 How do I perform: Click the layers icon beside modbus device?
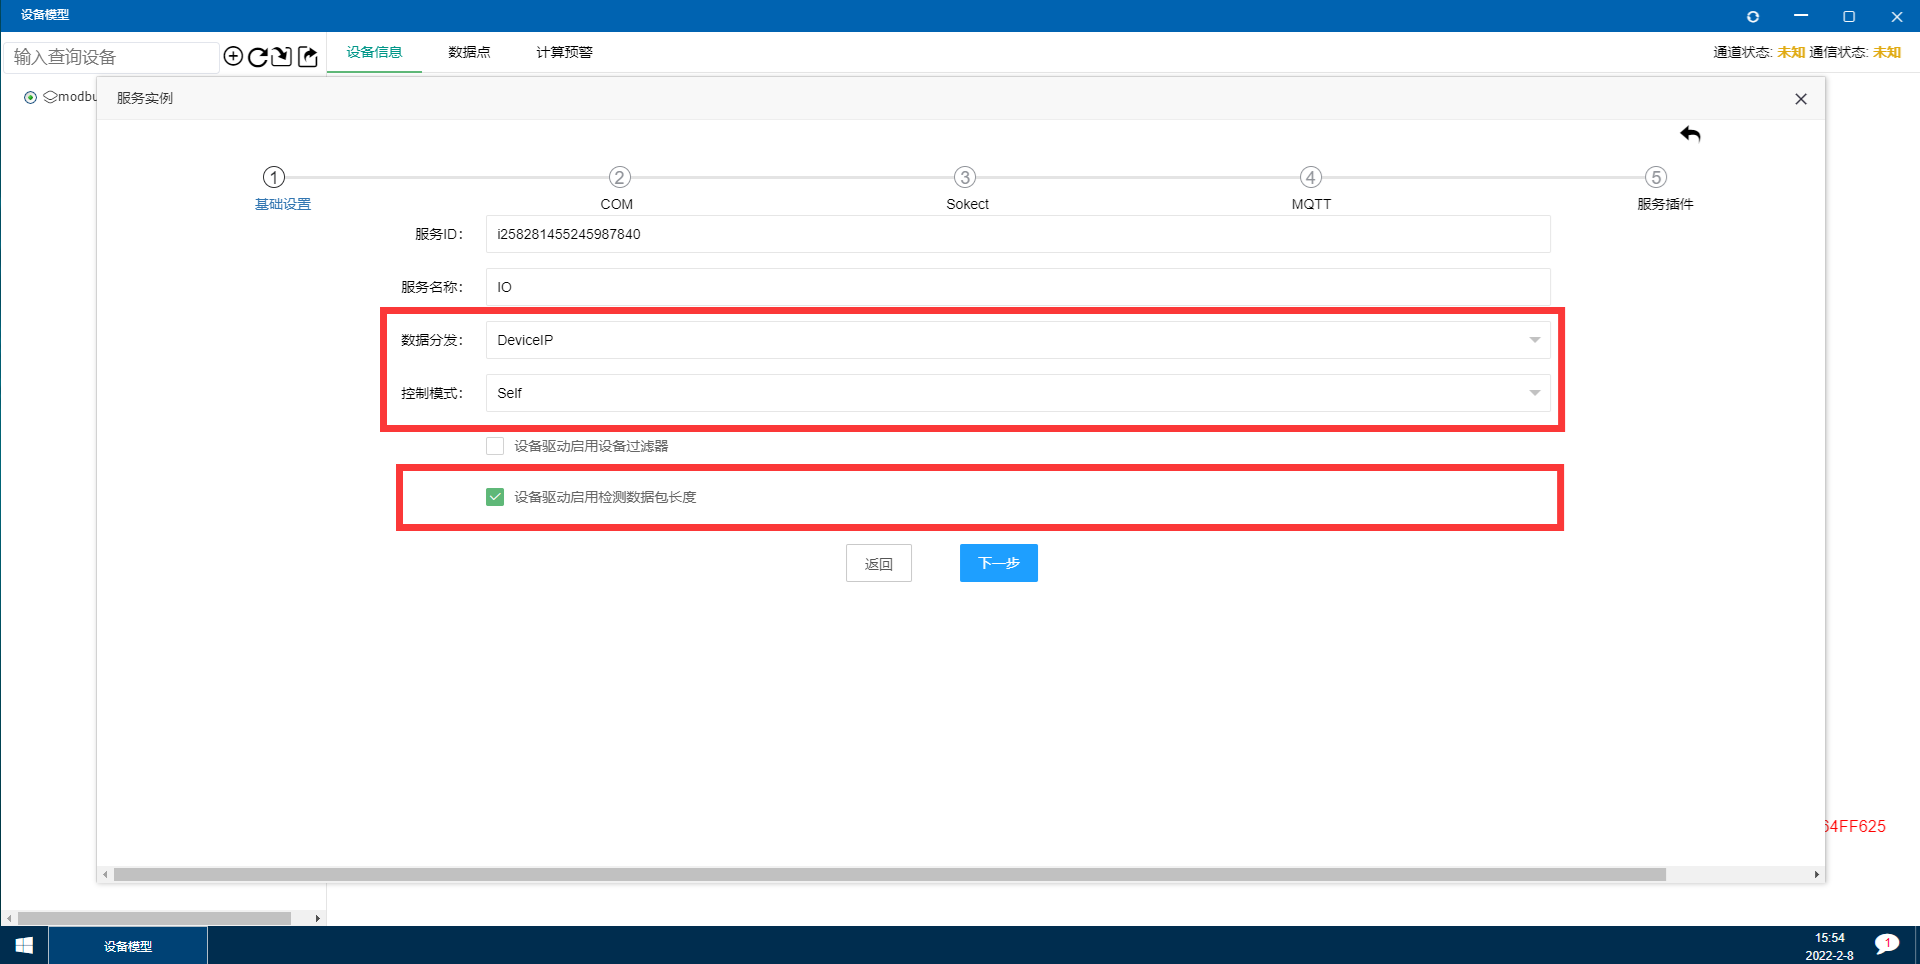tap(50, 97)
